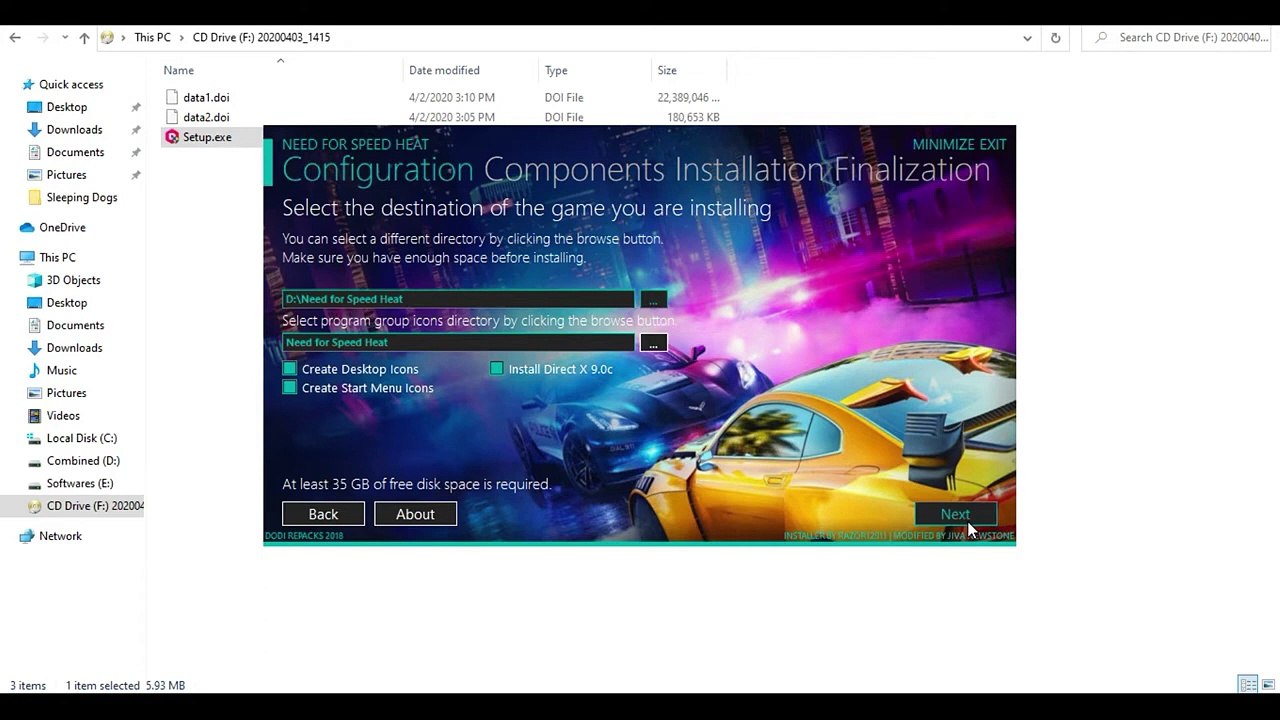Open Softwares (E:) drive

(x=80, y=483)
